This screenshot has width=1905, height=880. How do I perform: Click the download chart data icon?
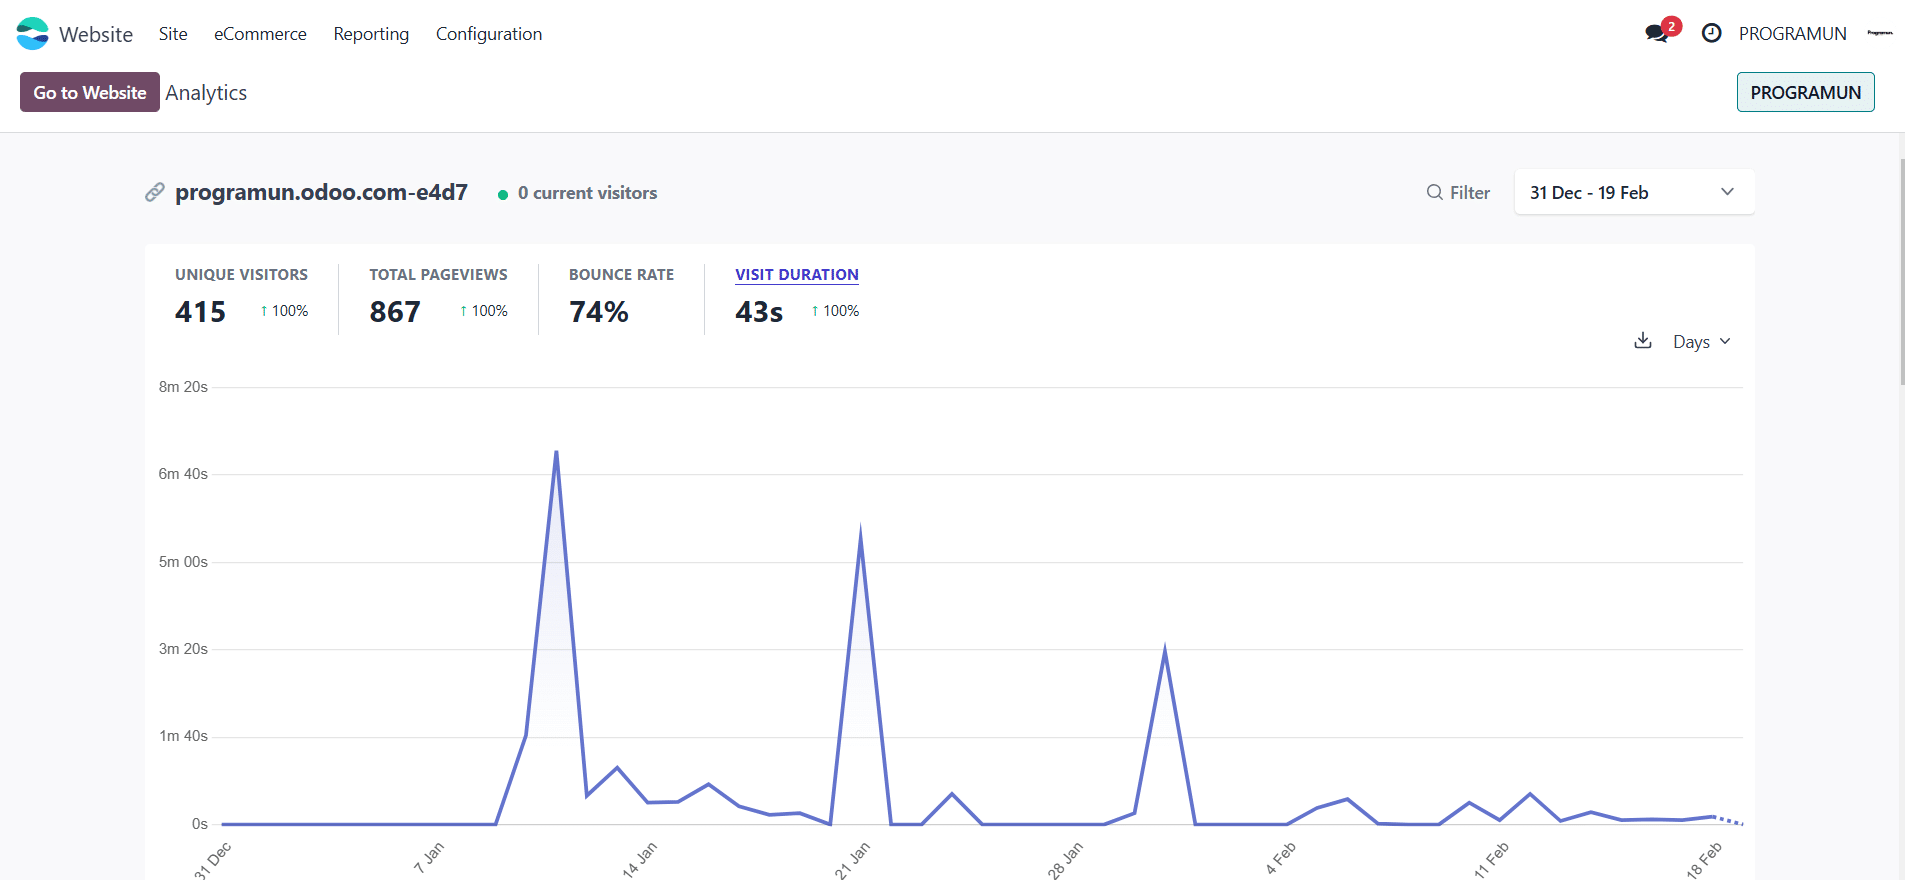pos(1642,341)
